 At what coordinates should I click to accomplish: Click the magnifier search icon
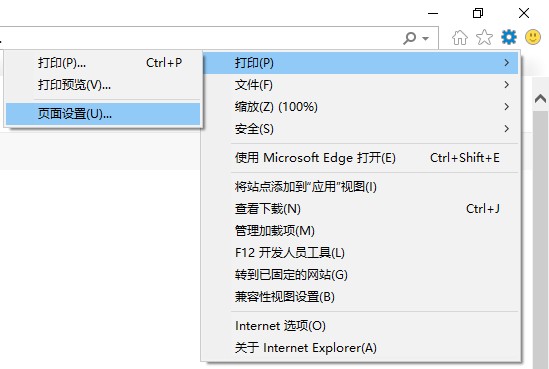coord(410,38)
